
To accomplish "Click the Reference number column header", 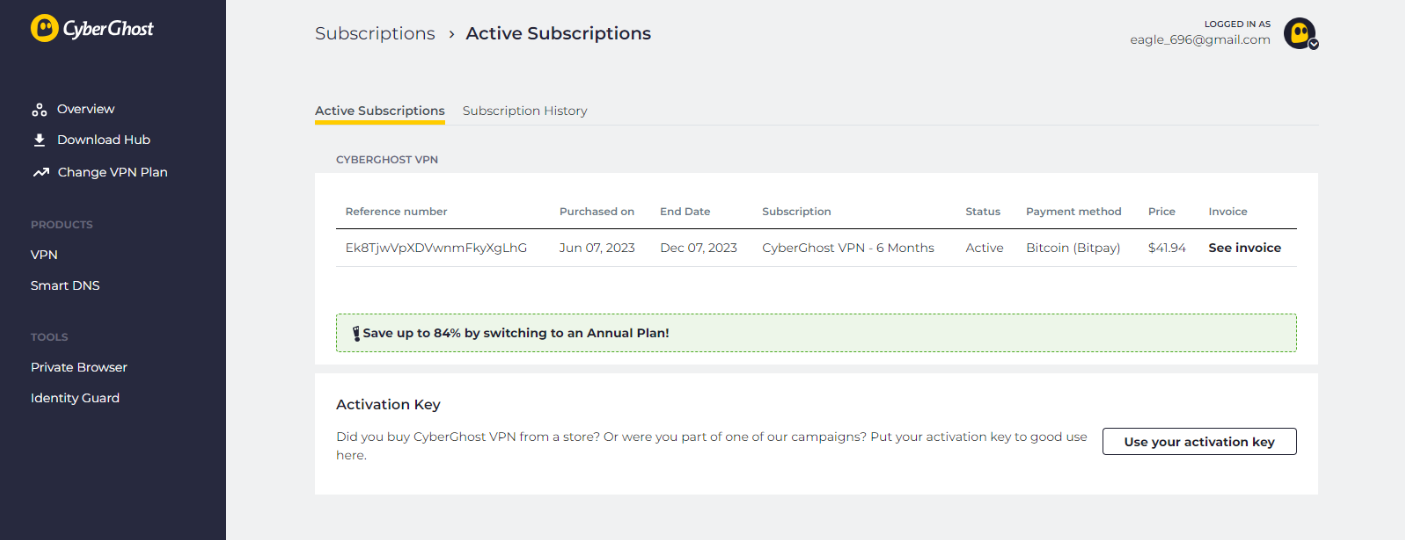I will tap(396, 212).
